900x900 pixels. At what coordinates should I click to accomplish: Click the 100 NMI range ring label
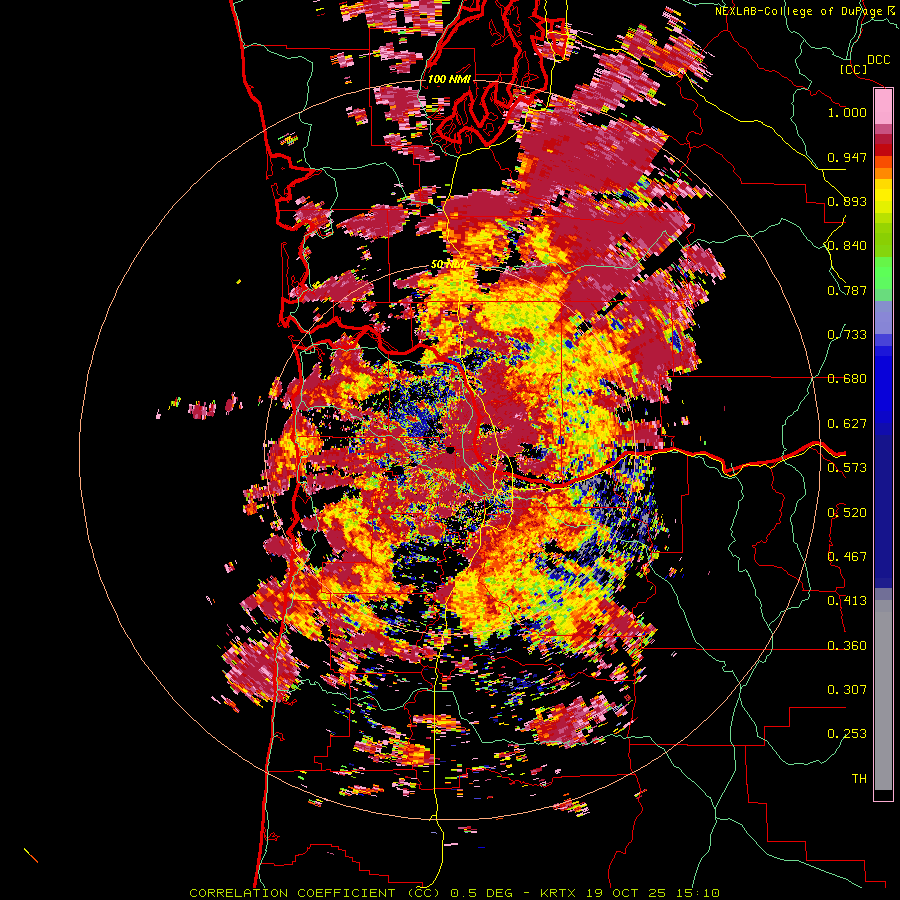[449, 79]
